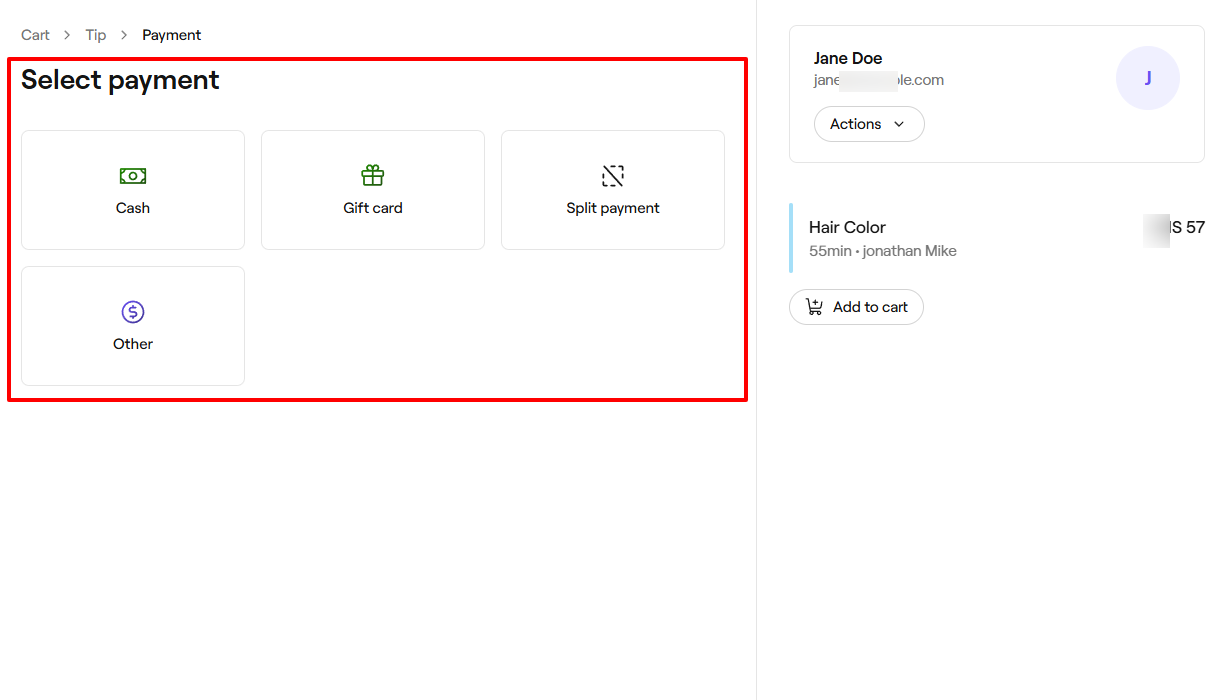The width and height of the screenshot is (1212, 700).
Task: Click the cart-plus icon in Add to cart
Action: 815,307
